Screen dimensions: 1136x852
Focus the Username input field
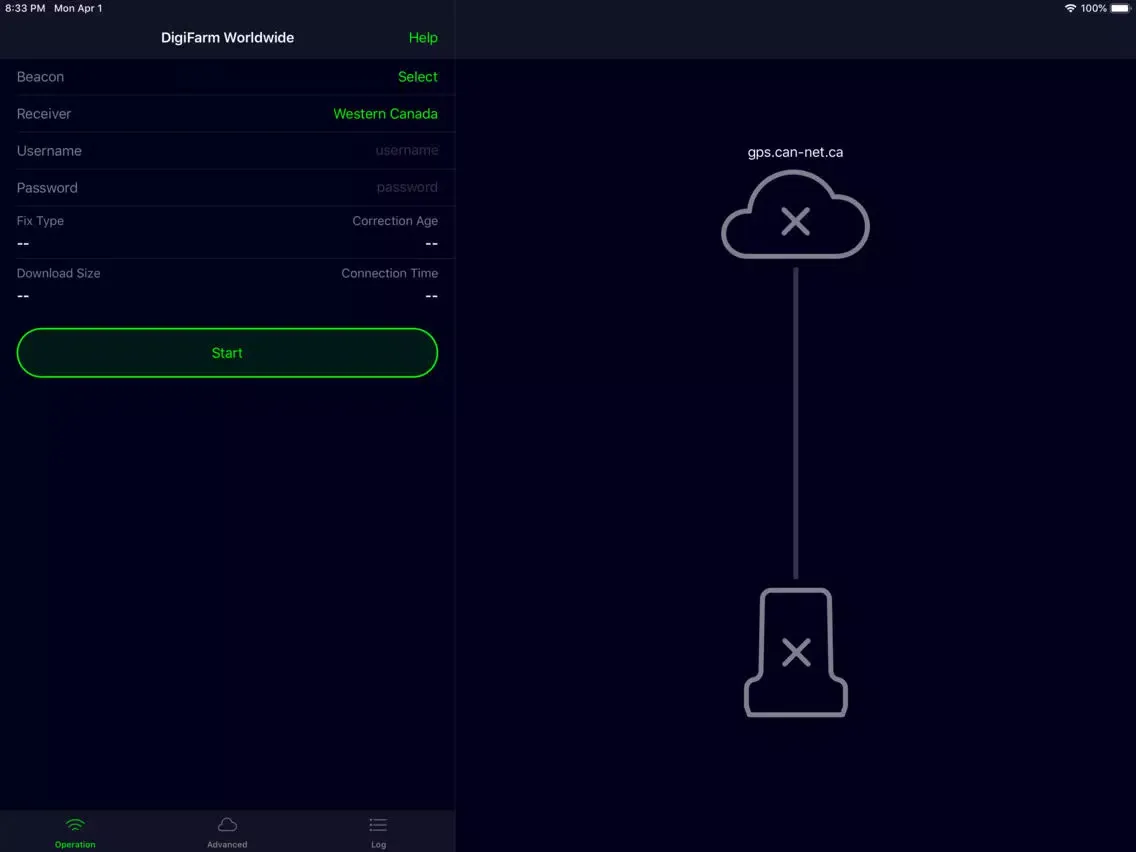point(406,151)
